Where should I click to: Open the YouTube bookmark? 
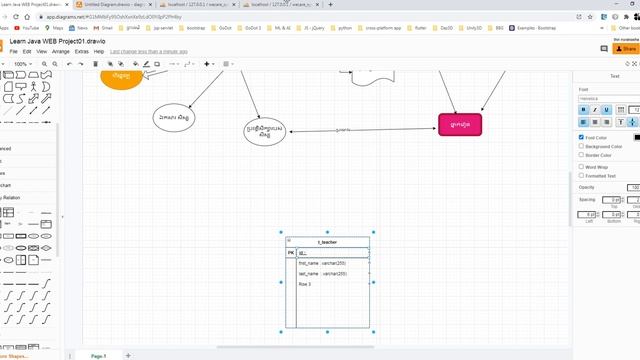click(27, 28)
